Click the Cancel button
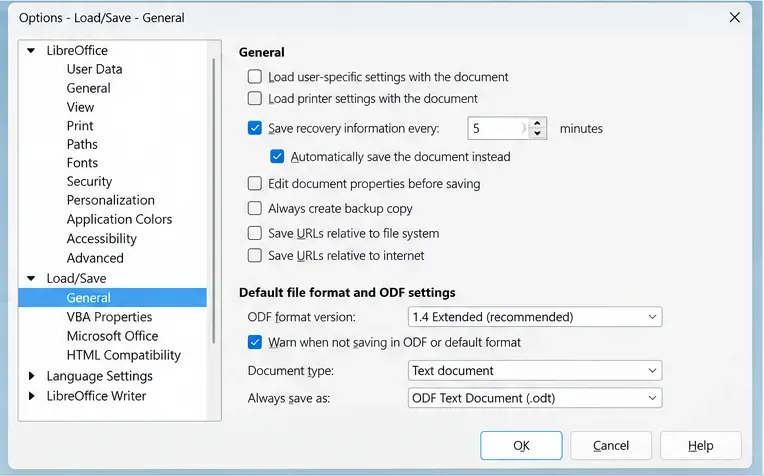 (611, 445)
